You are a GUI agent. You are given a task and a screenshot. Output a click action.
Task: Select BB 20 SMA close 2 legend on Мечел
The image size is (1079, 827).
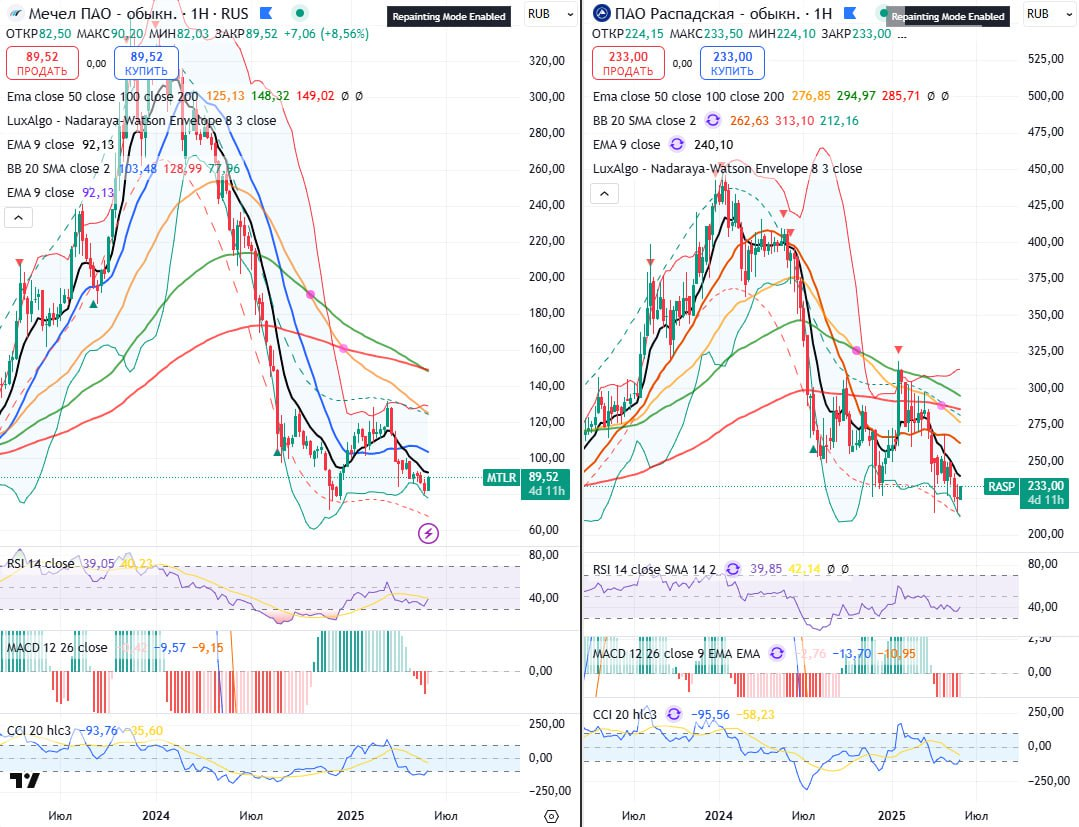tap(58, 169)
